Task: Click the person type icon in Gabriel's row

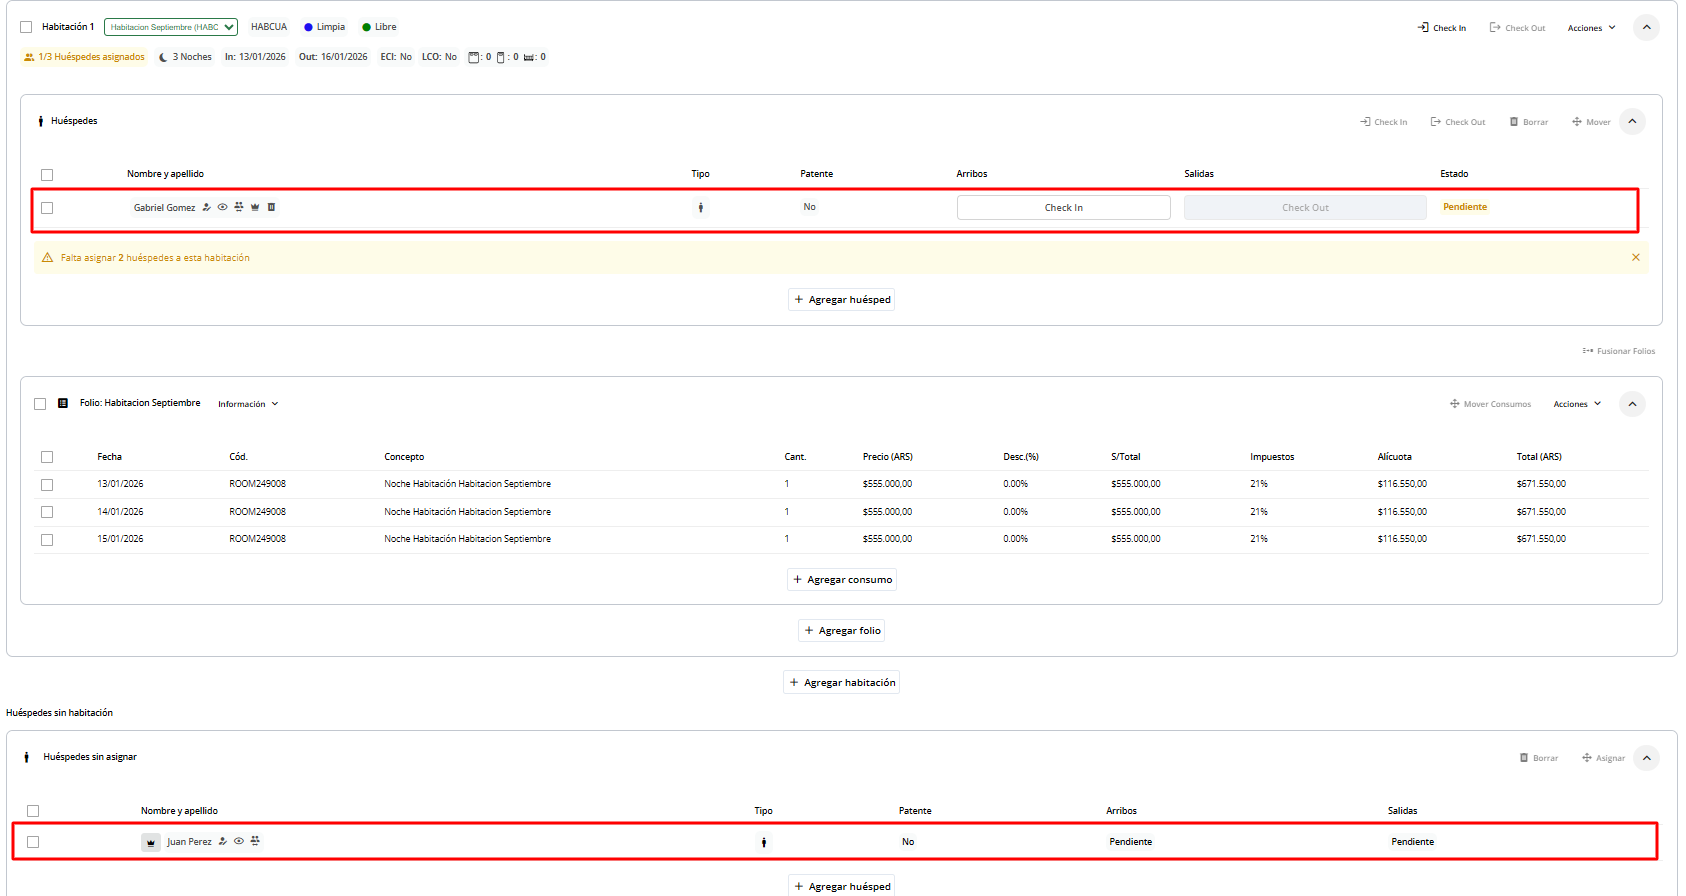Action: [701, 207]
